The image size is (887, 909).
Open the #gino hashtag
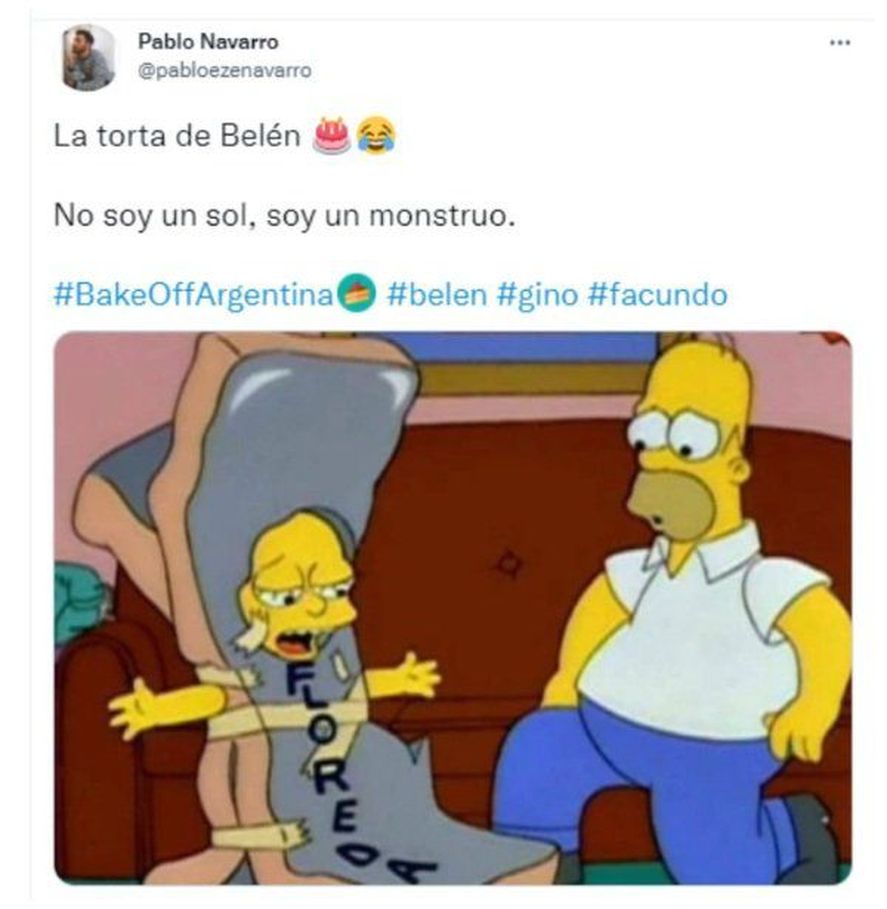(537, 294)
